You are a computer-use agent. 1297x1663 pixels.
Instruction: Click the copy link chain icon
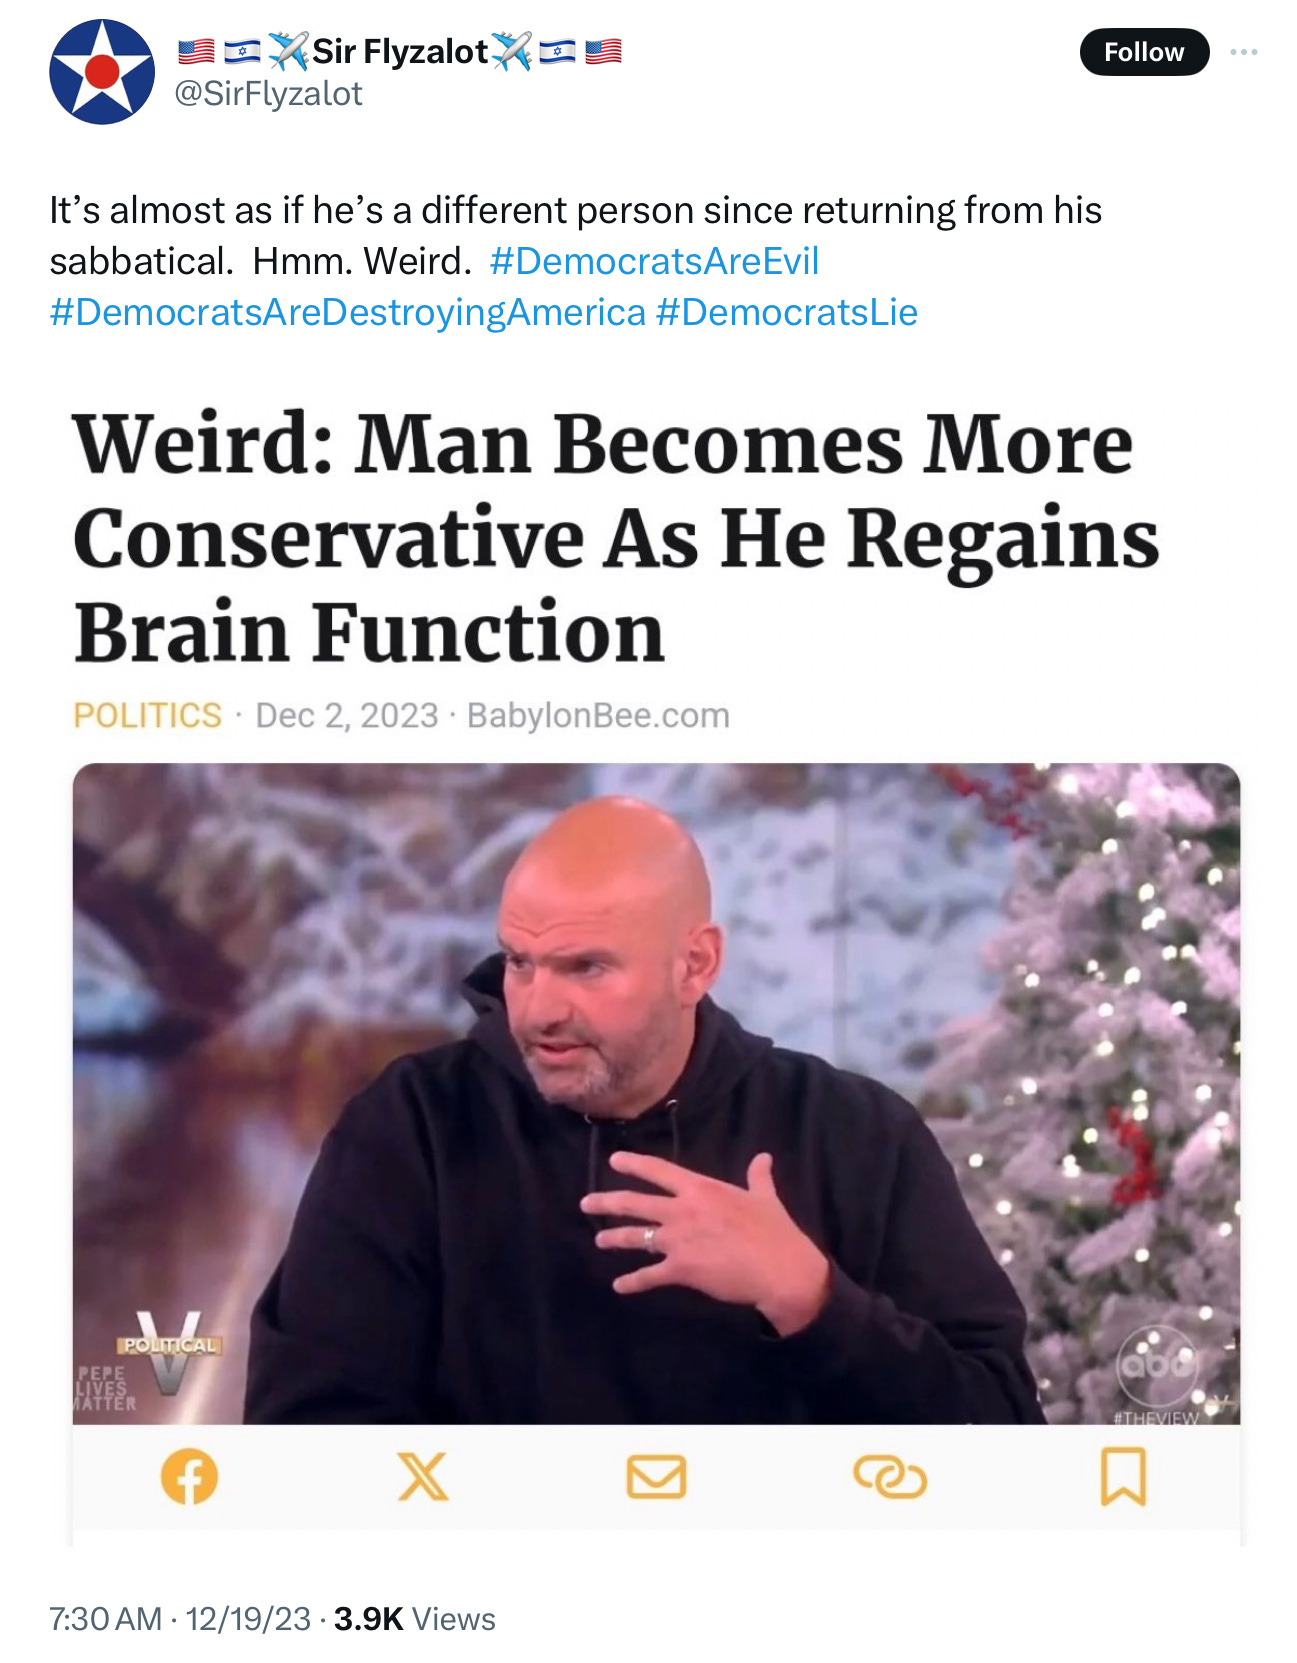[x=890, y=1477]
